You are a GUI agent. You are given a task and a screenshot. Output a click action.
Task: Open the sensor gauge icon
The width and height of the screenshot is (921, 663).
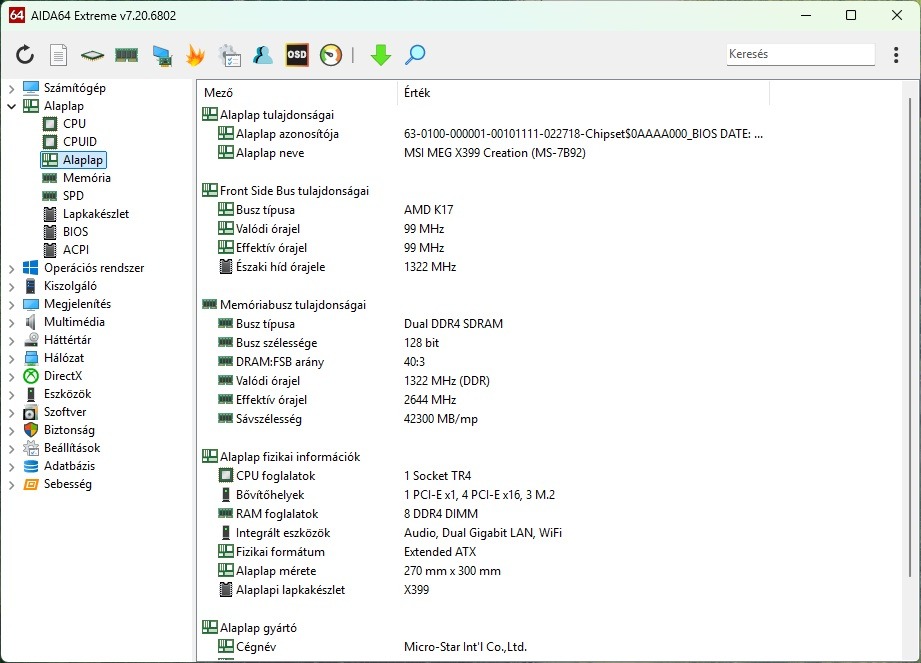pos(331,55)
